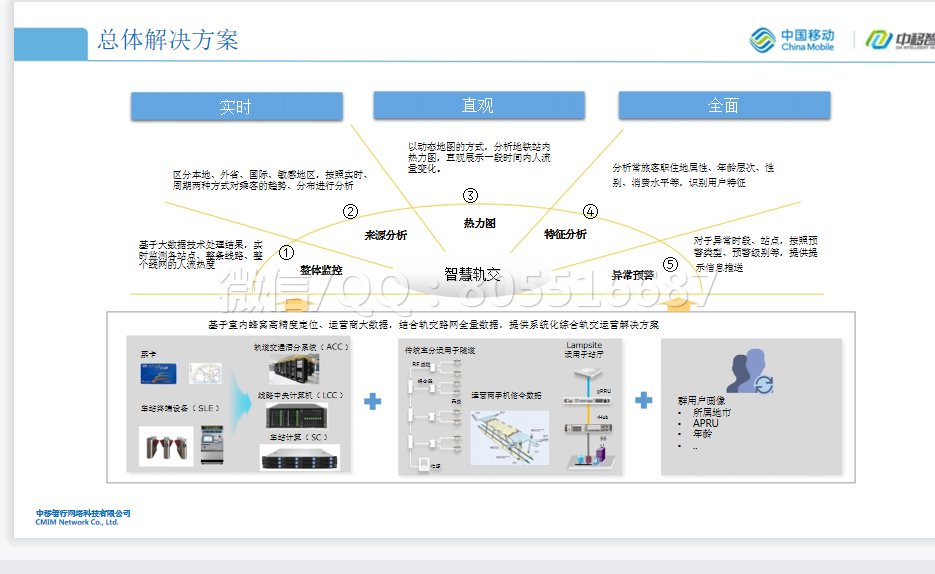Click the group user portrait icon

point(750,371)
